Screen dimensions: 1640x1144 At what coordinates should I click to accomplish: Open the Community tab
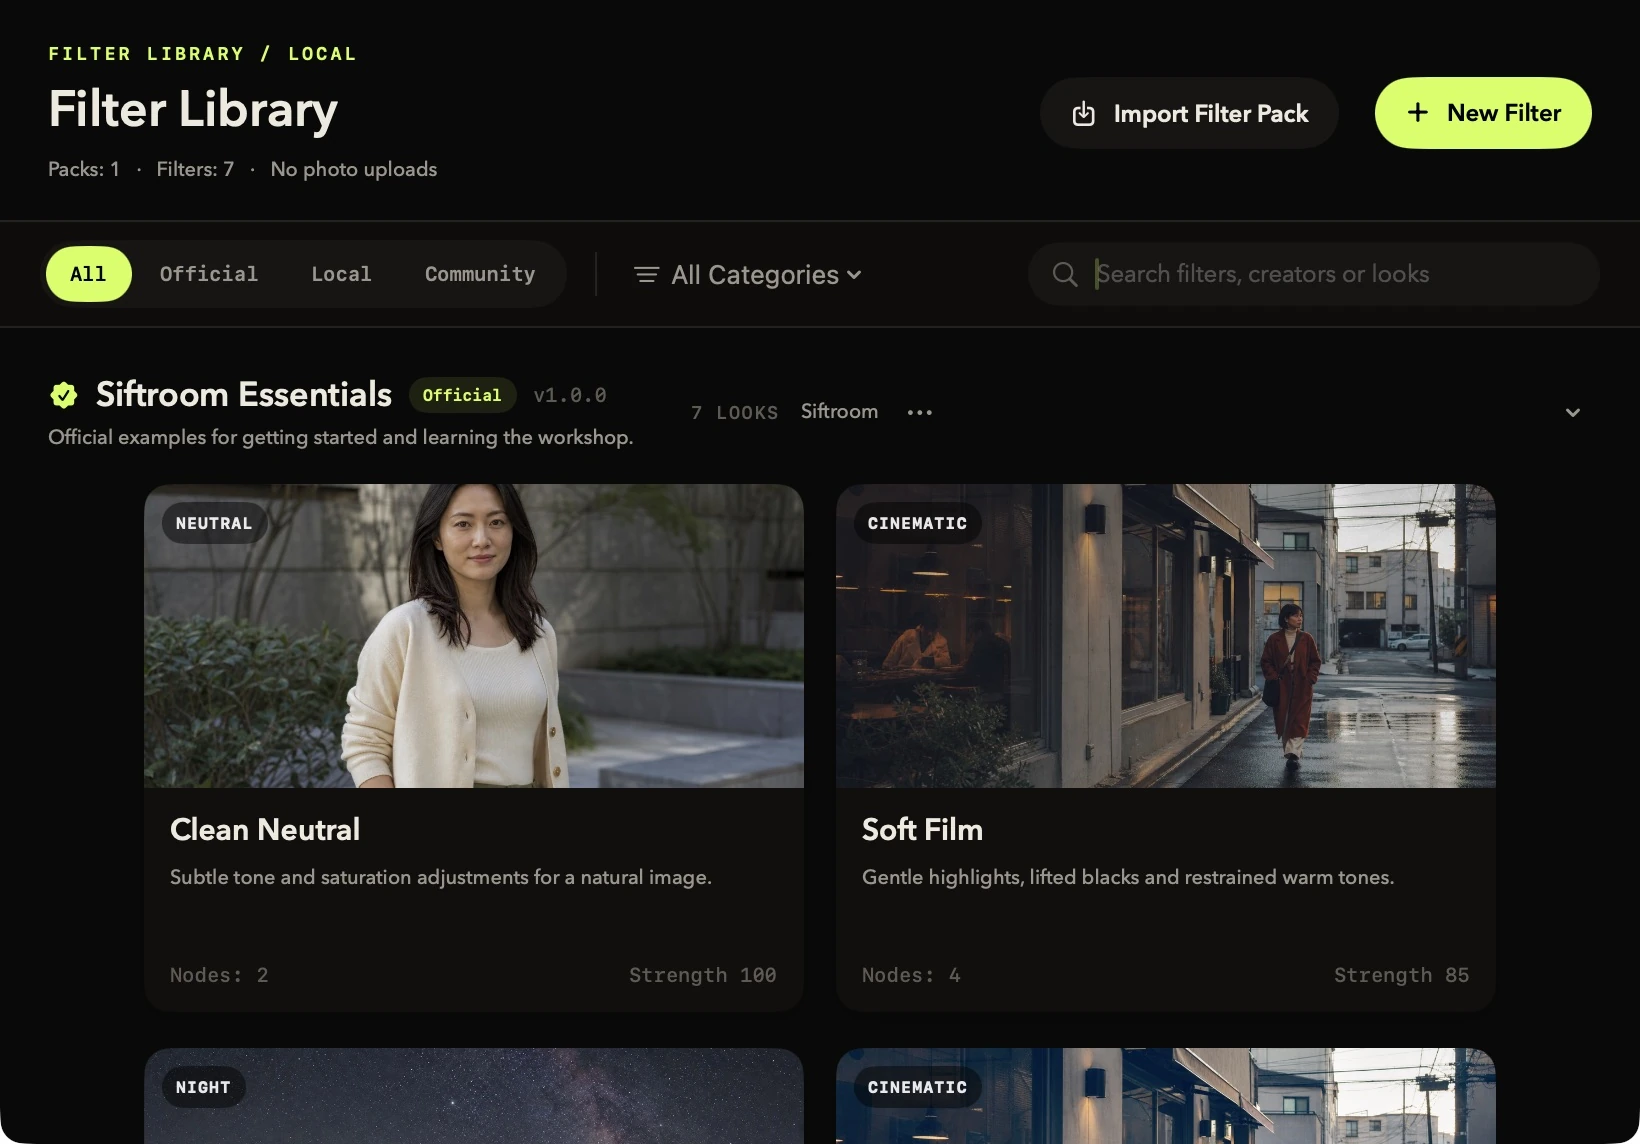pyautogui.click(x=480, y=274)
